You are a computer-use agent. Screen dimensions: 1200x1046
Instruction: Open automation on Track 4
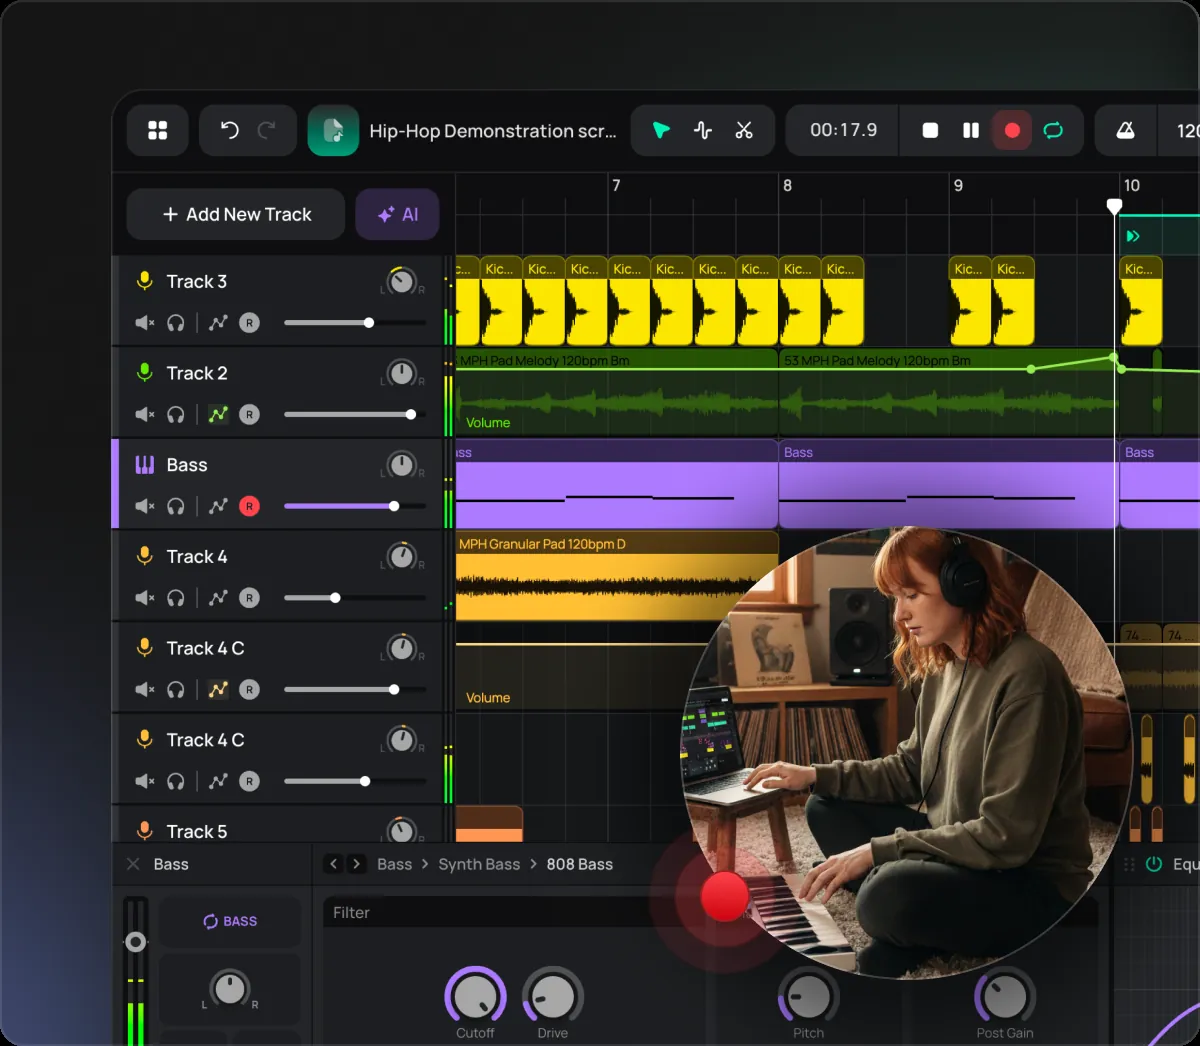(x=218, y=598)
